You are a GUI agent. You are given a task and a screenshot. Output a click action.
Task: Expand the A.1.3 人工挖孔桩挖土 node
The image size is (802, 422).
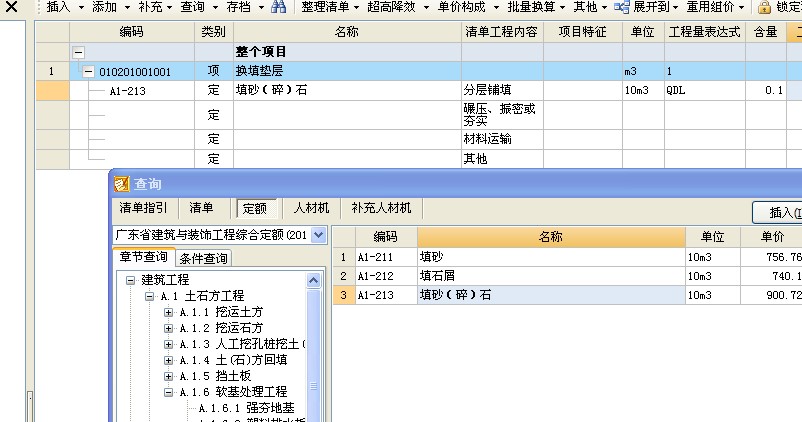coord(168,344)
